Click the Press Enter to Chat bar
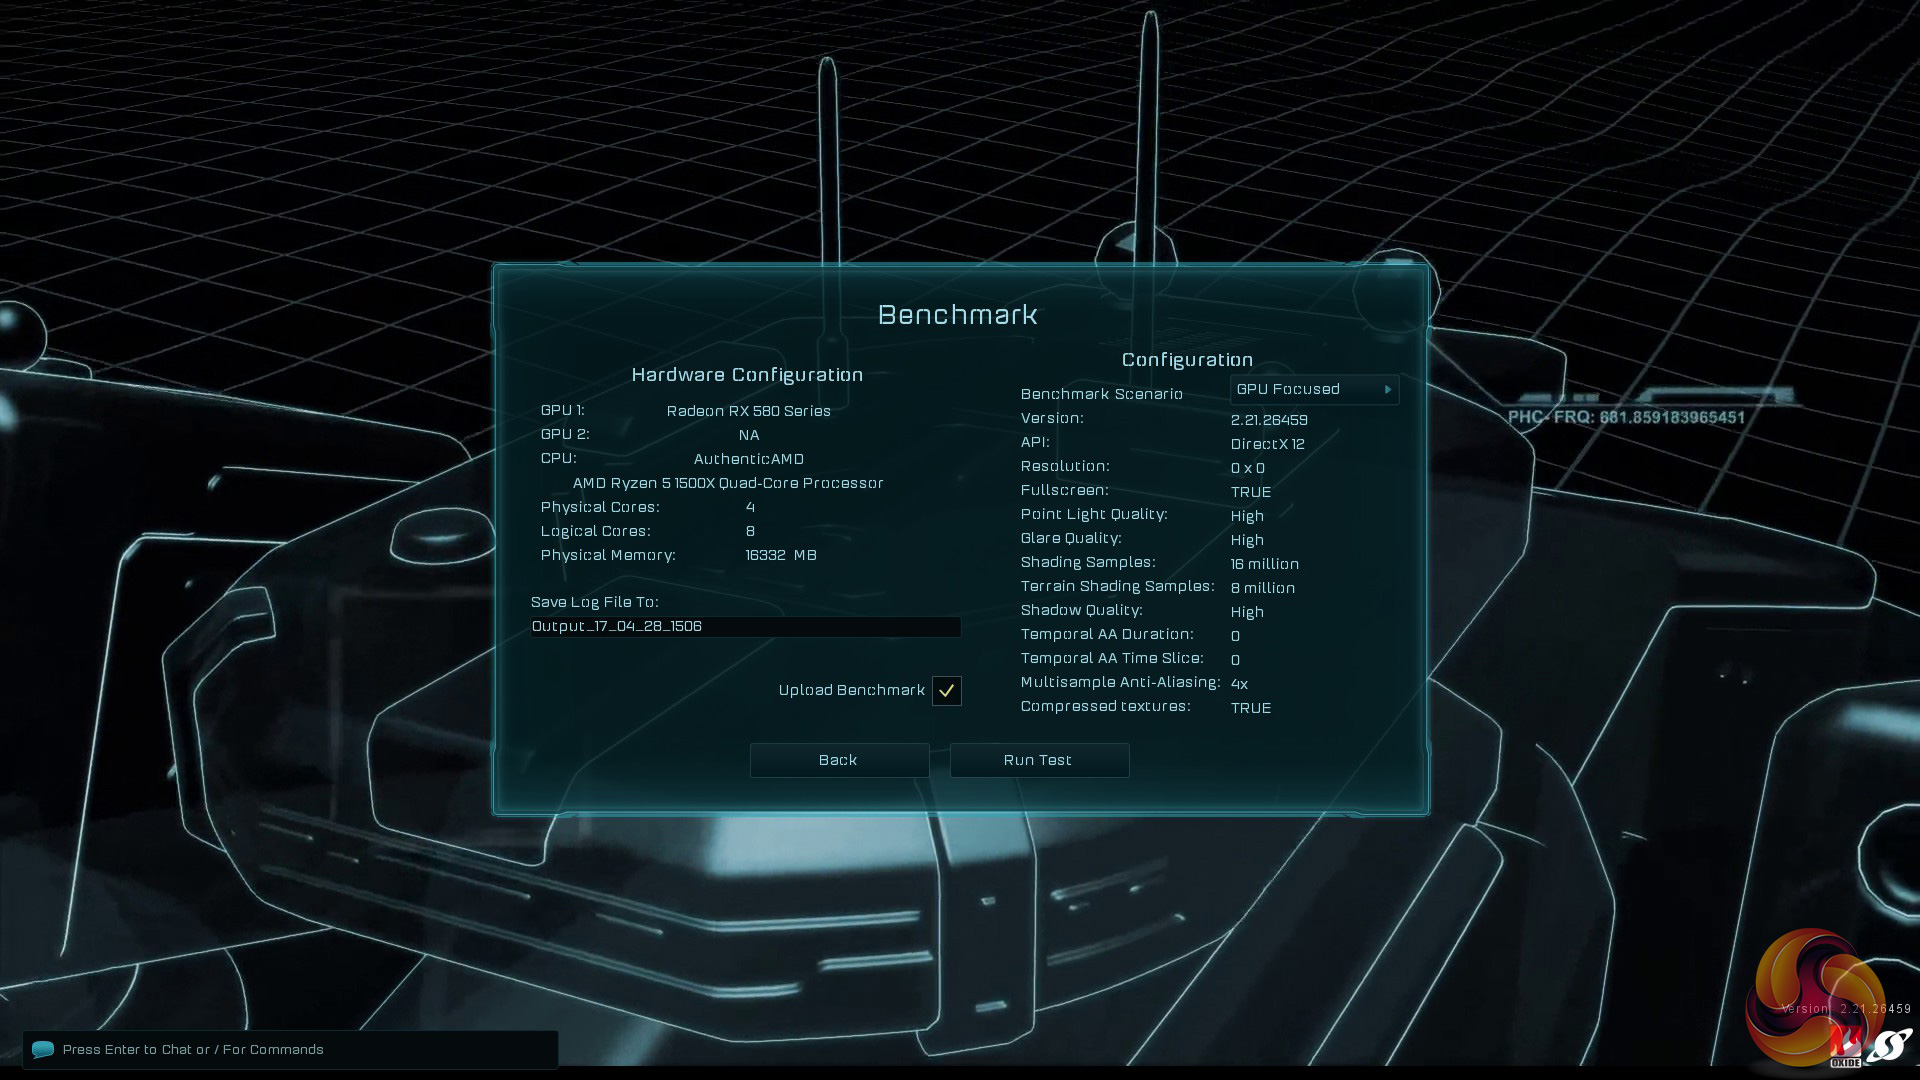The width and height of the screenshot is (1920, 1080). tap(290, 1049)
